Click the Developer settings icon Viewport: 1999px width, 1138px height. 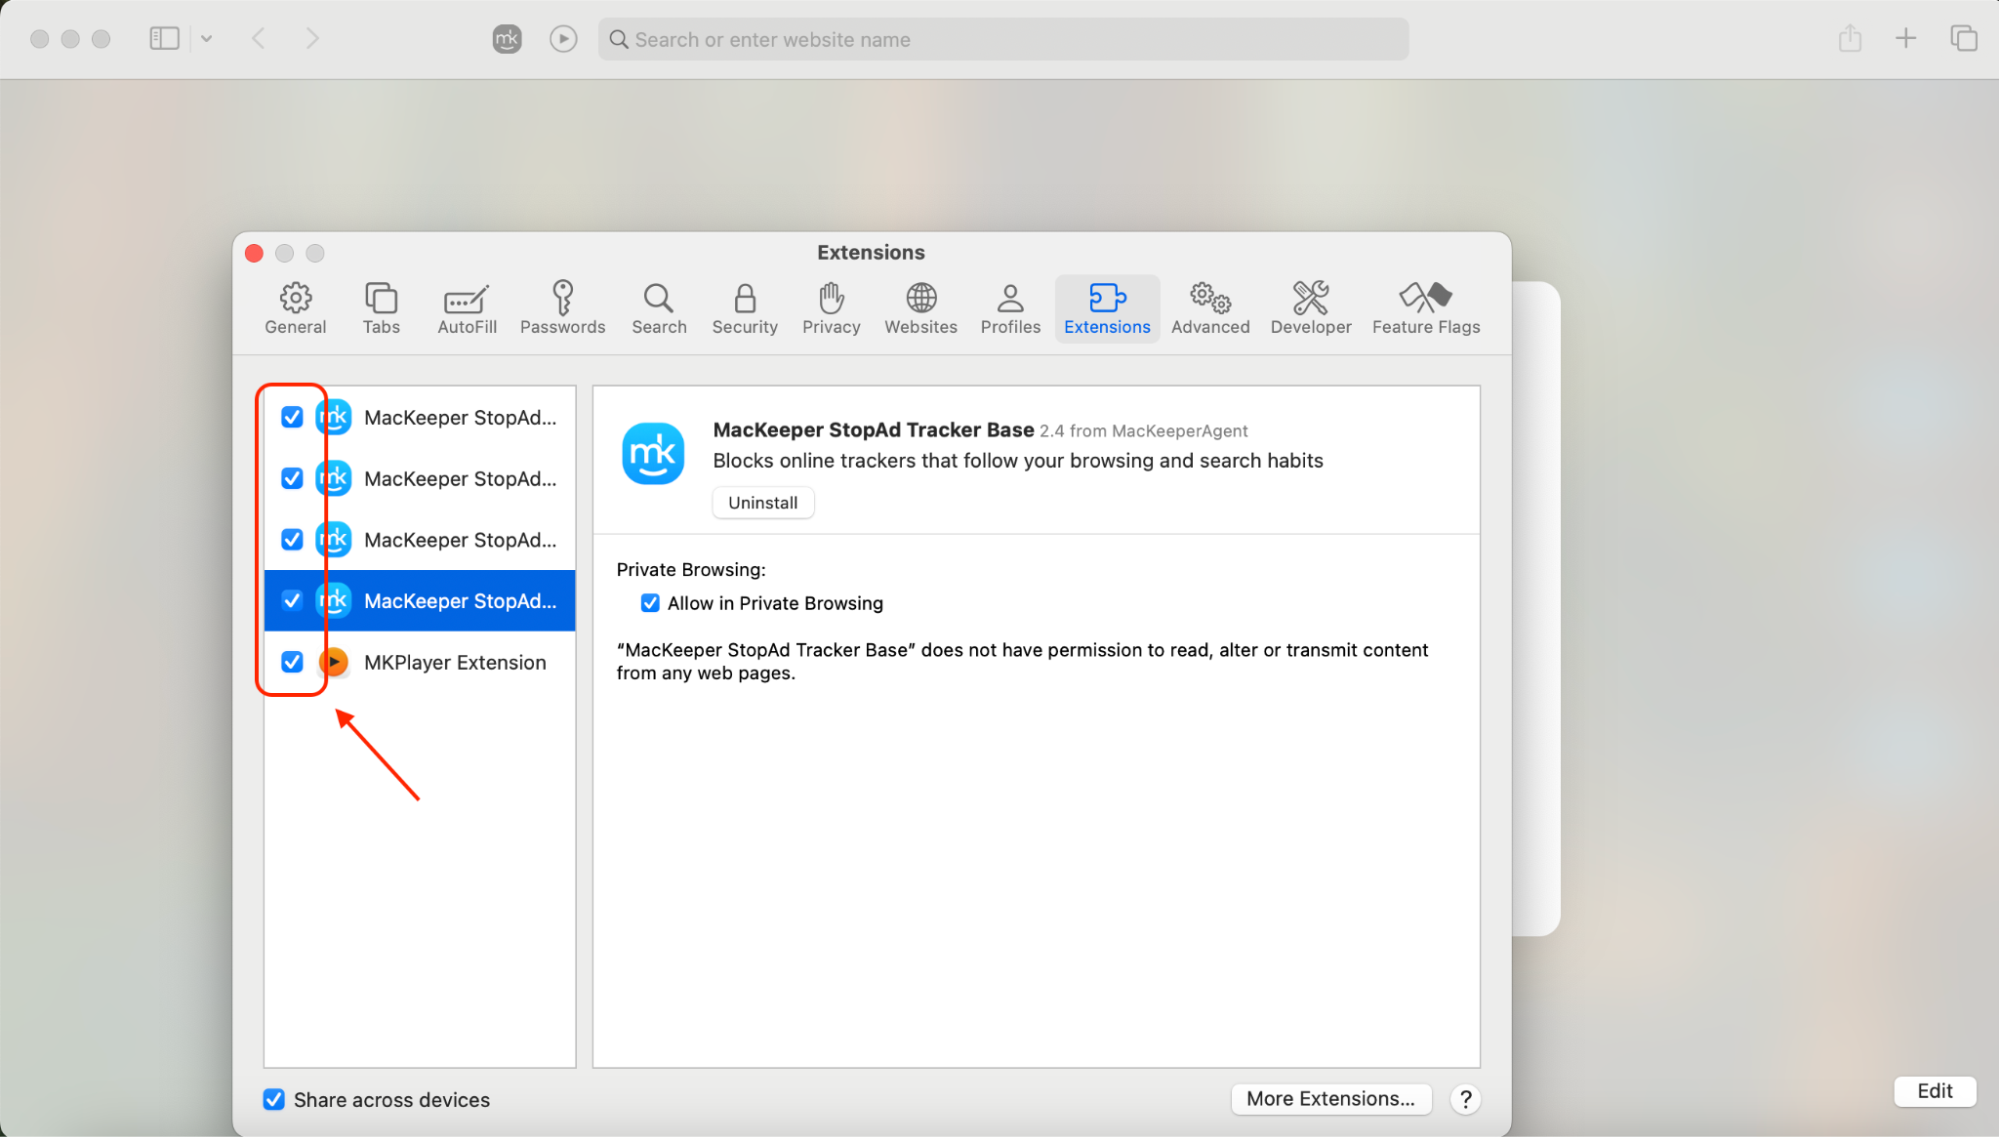point(1310,308)
